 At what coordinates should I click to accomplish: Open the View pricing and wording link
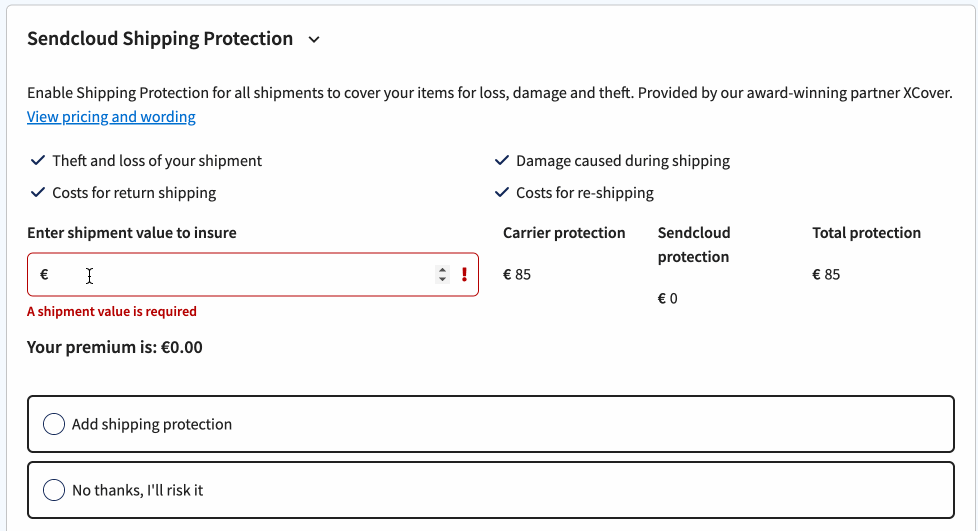(x=111, y=117)
